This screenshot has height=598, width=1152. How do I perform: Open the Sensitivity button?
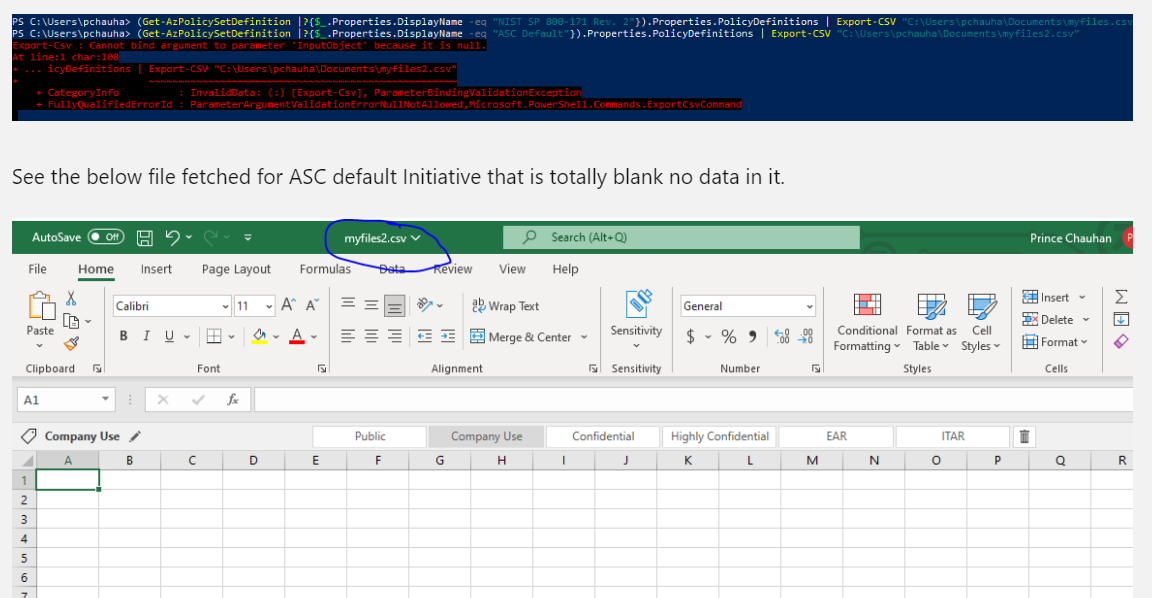point(636,319)
